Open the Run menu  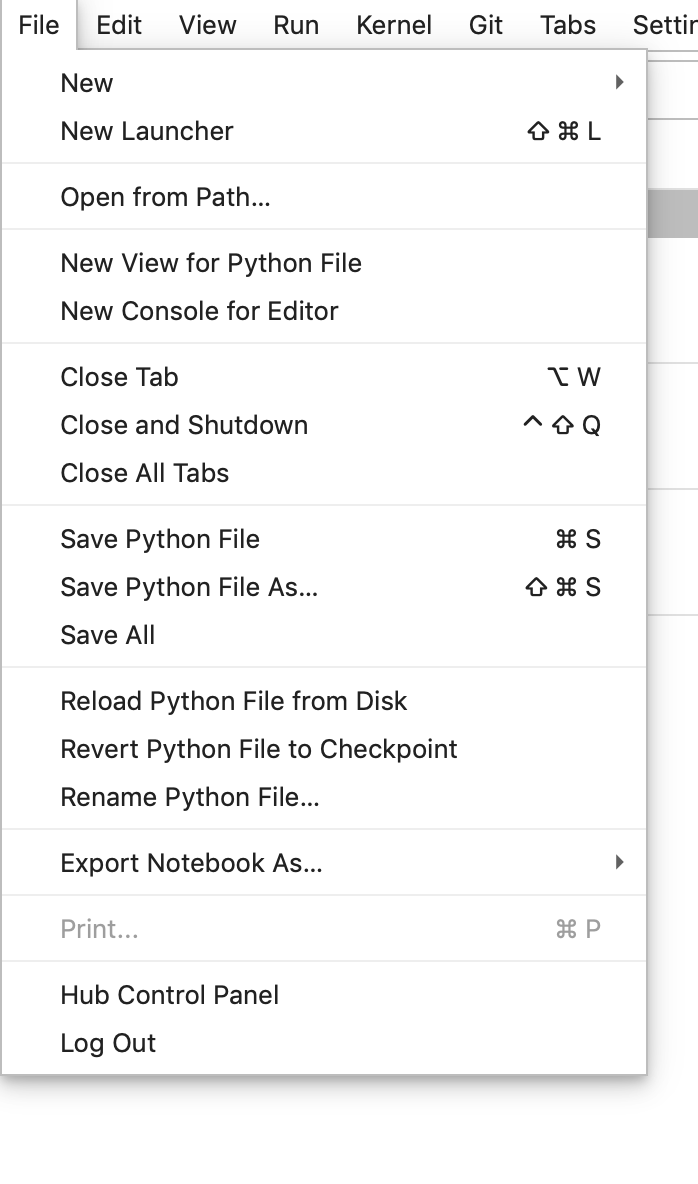click(295, 26)
